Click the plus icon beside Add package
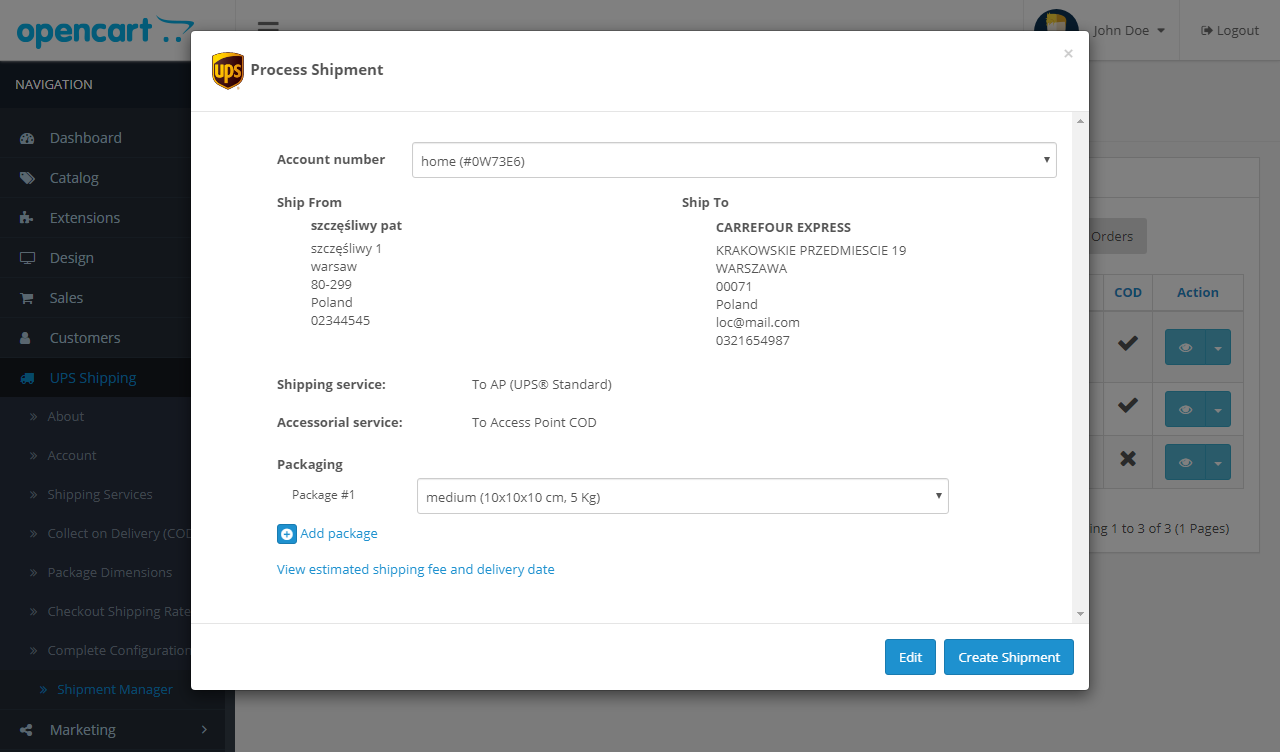Viewport: 1280px width, 752px height. tap(287, 534)
